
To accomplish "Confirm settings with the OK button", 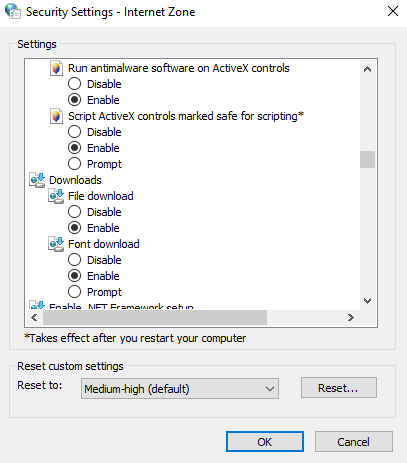I will (x=265, y=442).
